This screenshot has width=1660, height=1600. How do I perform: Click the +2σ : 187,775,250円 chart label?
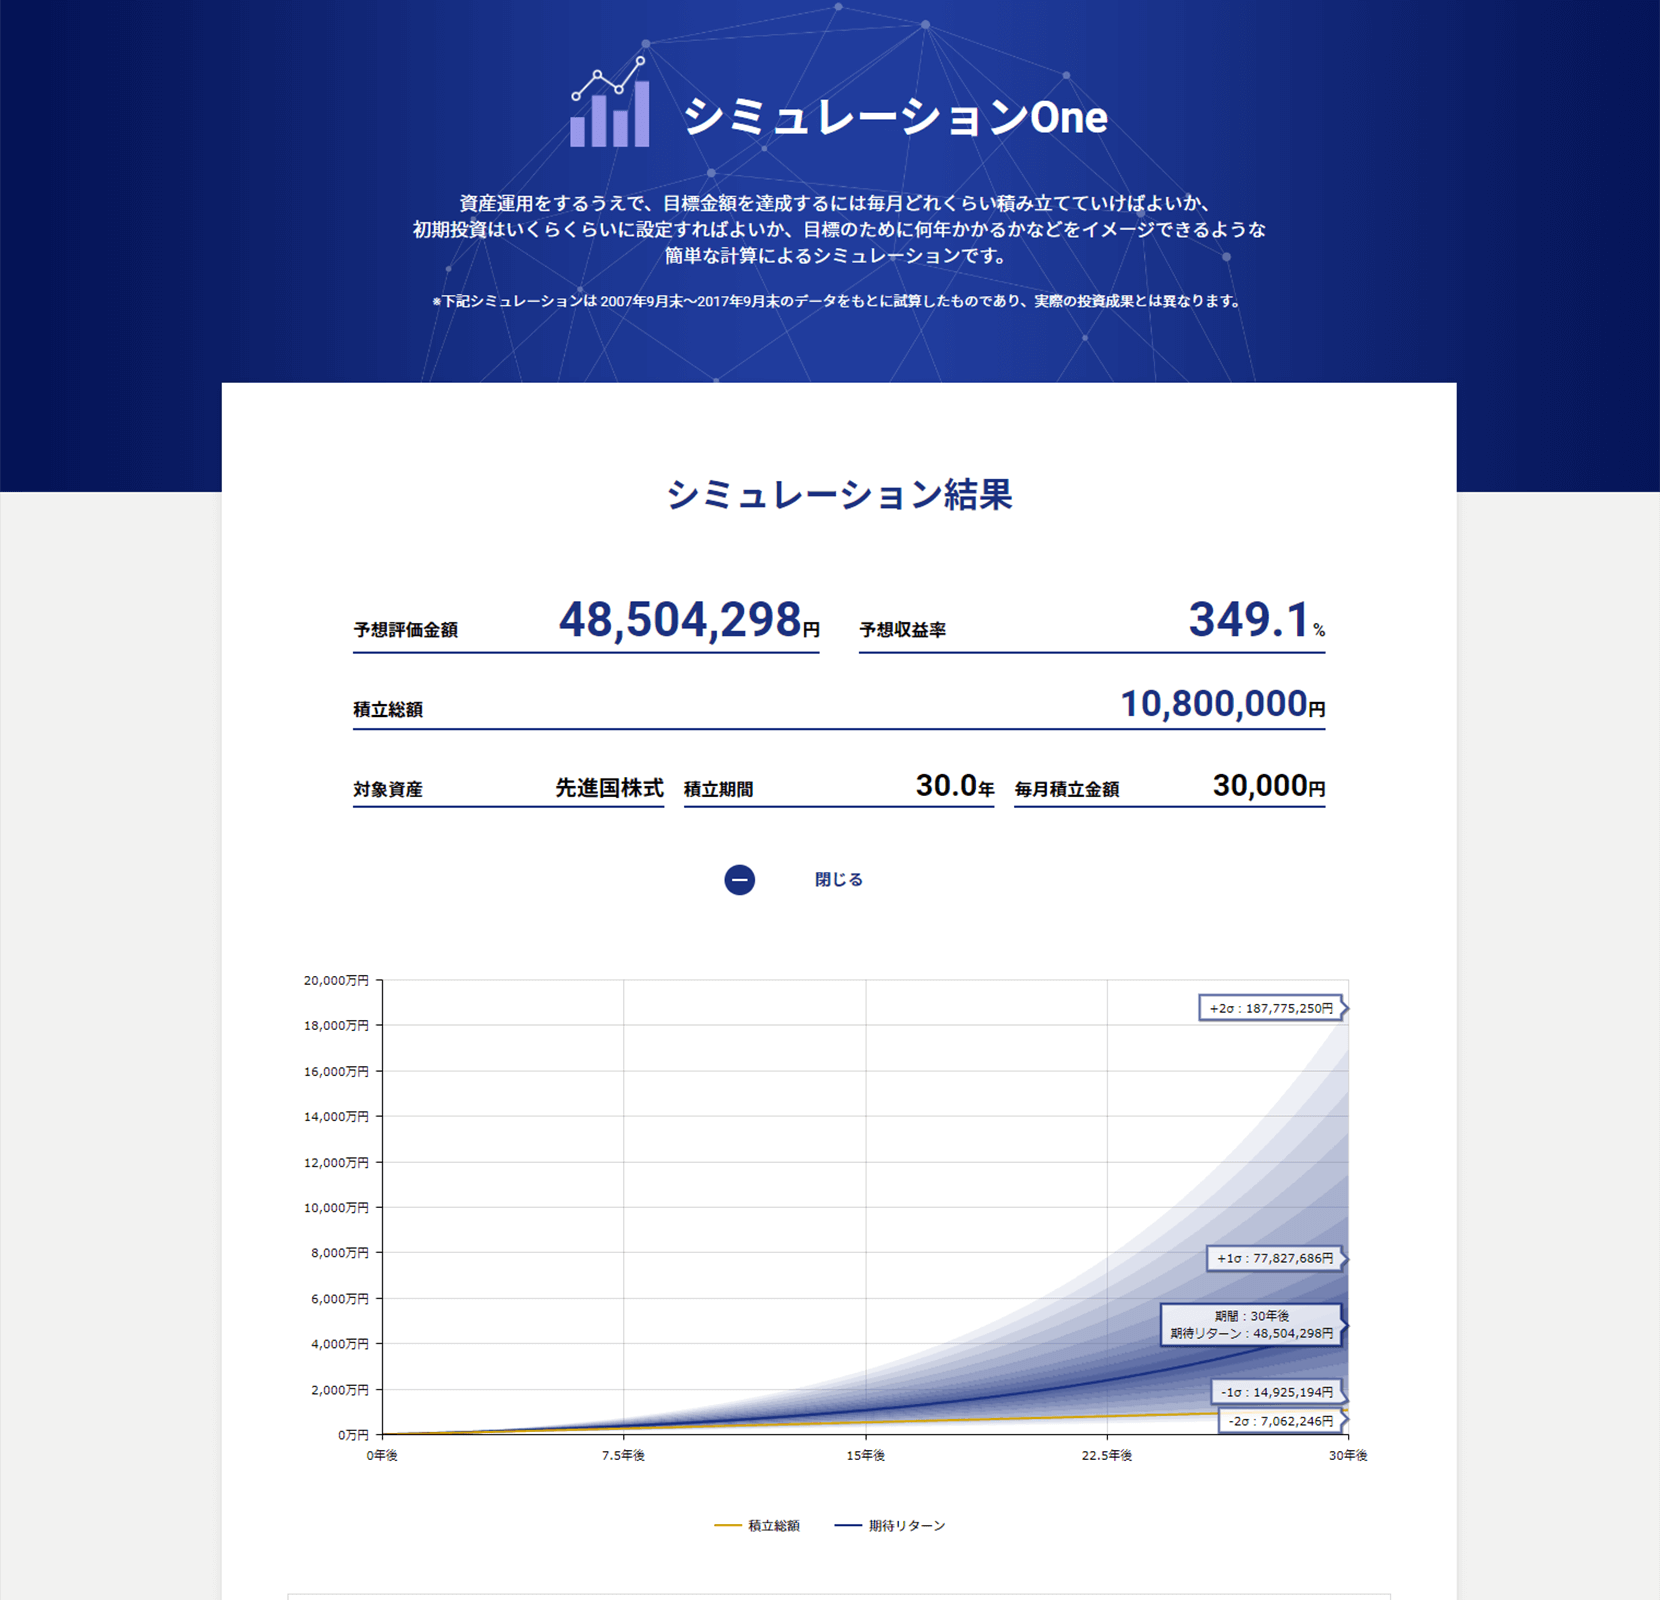point(1271,1008)
